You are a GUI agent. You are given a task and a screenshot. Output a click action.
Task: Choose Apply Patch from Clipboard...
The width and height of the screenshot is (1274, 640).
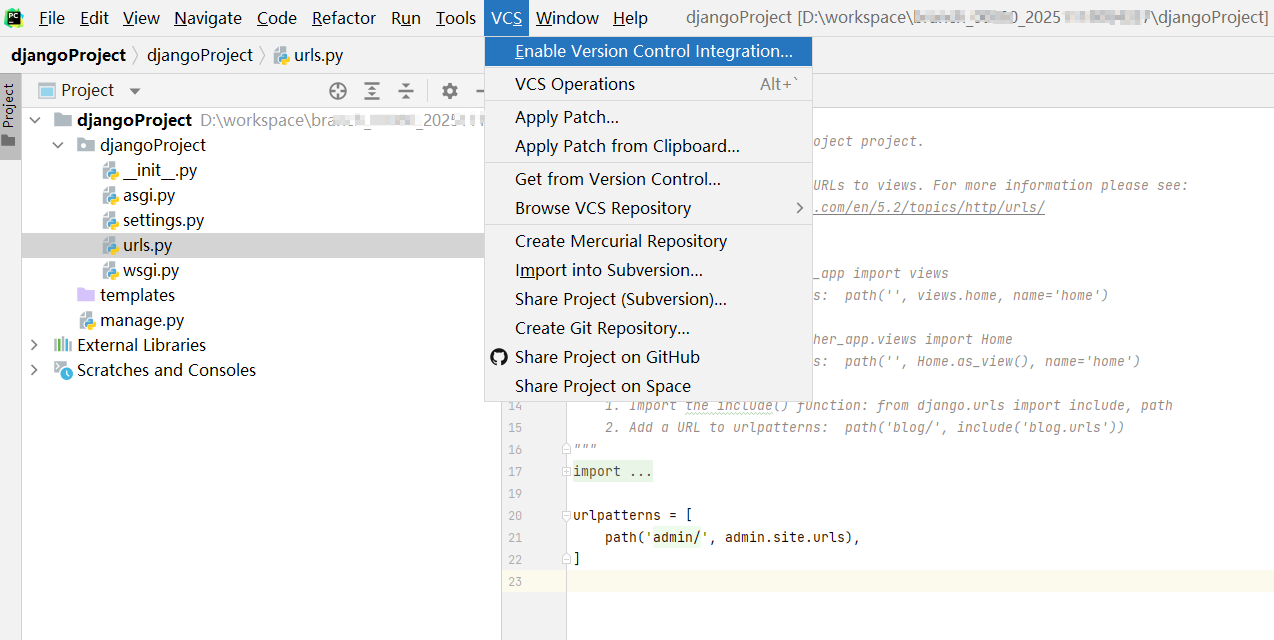[648, 146]
